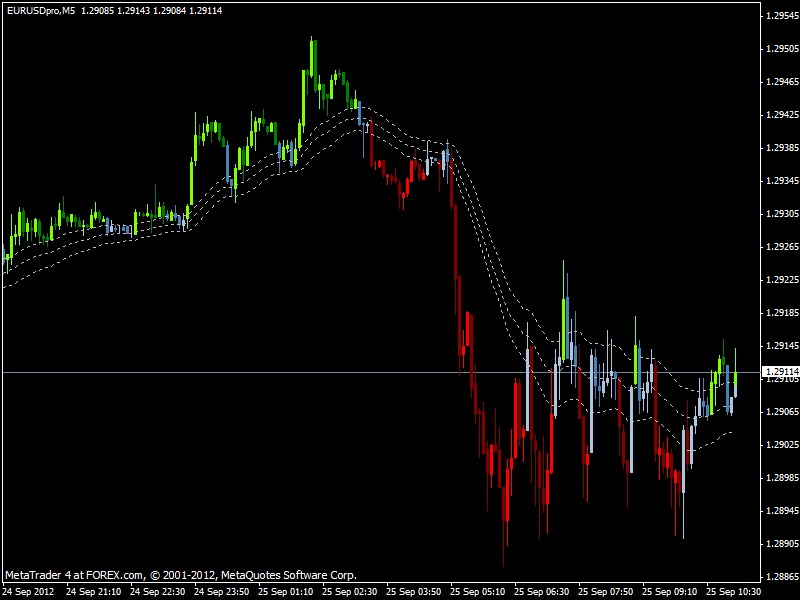Click the 25 Sep 02:30 time label
Viewport: 800px width, 600px height.
coord(349,592)
